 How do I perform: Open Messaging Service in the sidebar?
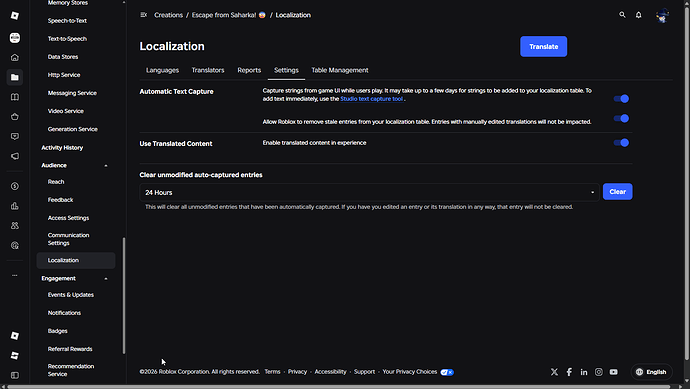(x=72, y=93)
